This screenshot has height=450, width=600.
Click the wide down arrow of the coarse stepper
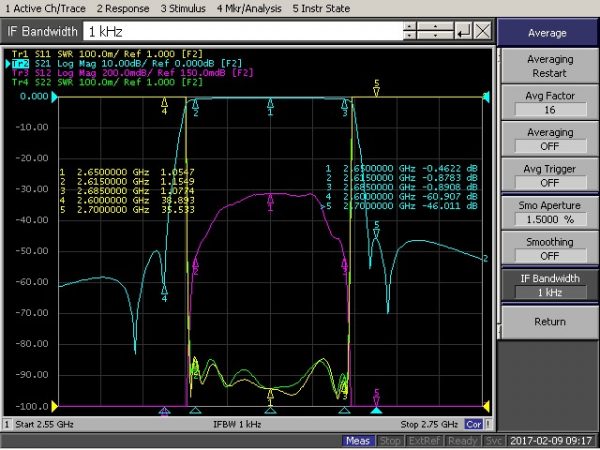pos(435,36)
